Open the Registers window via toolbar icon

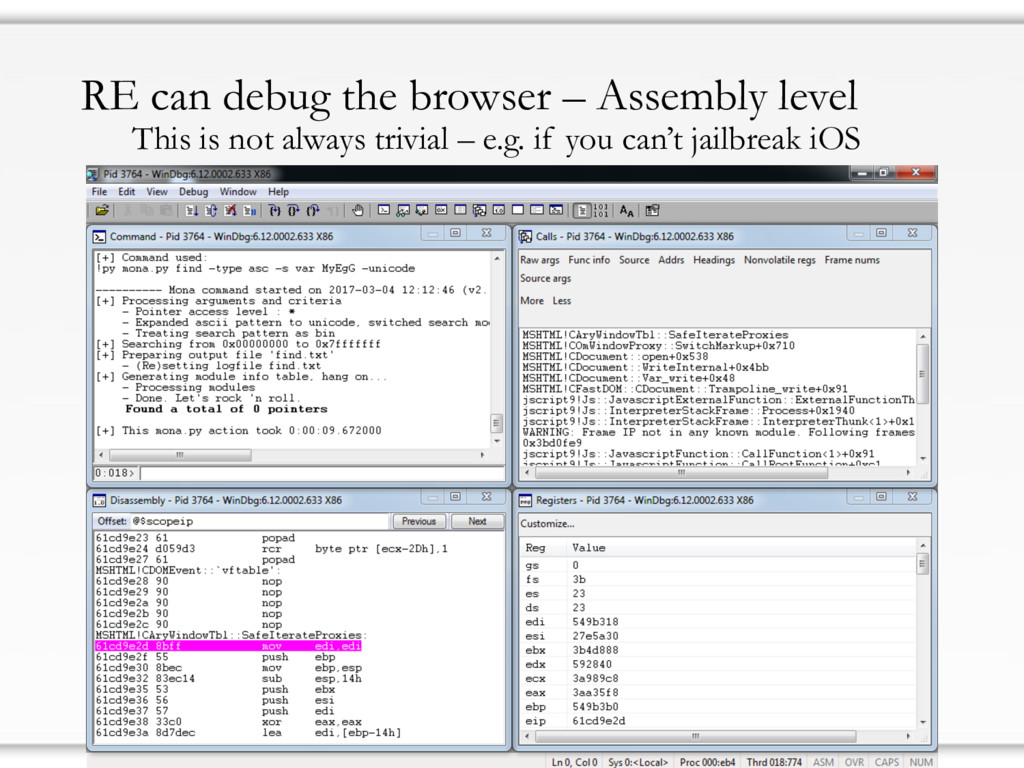[441, 210]
